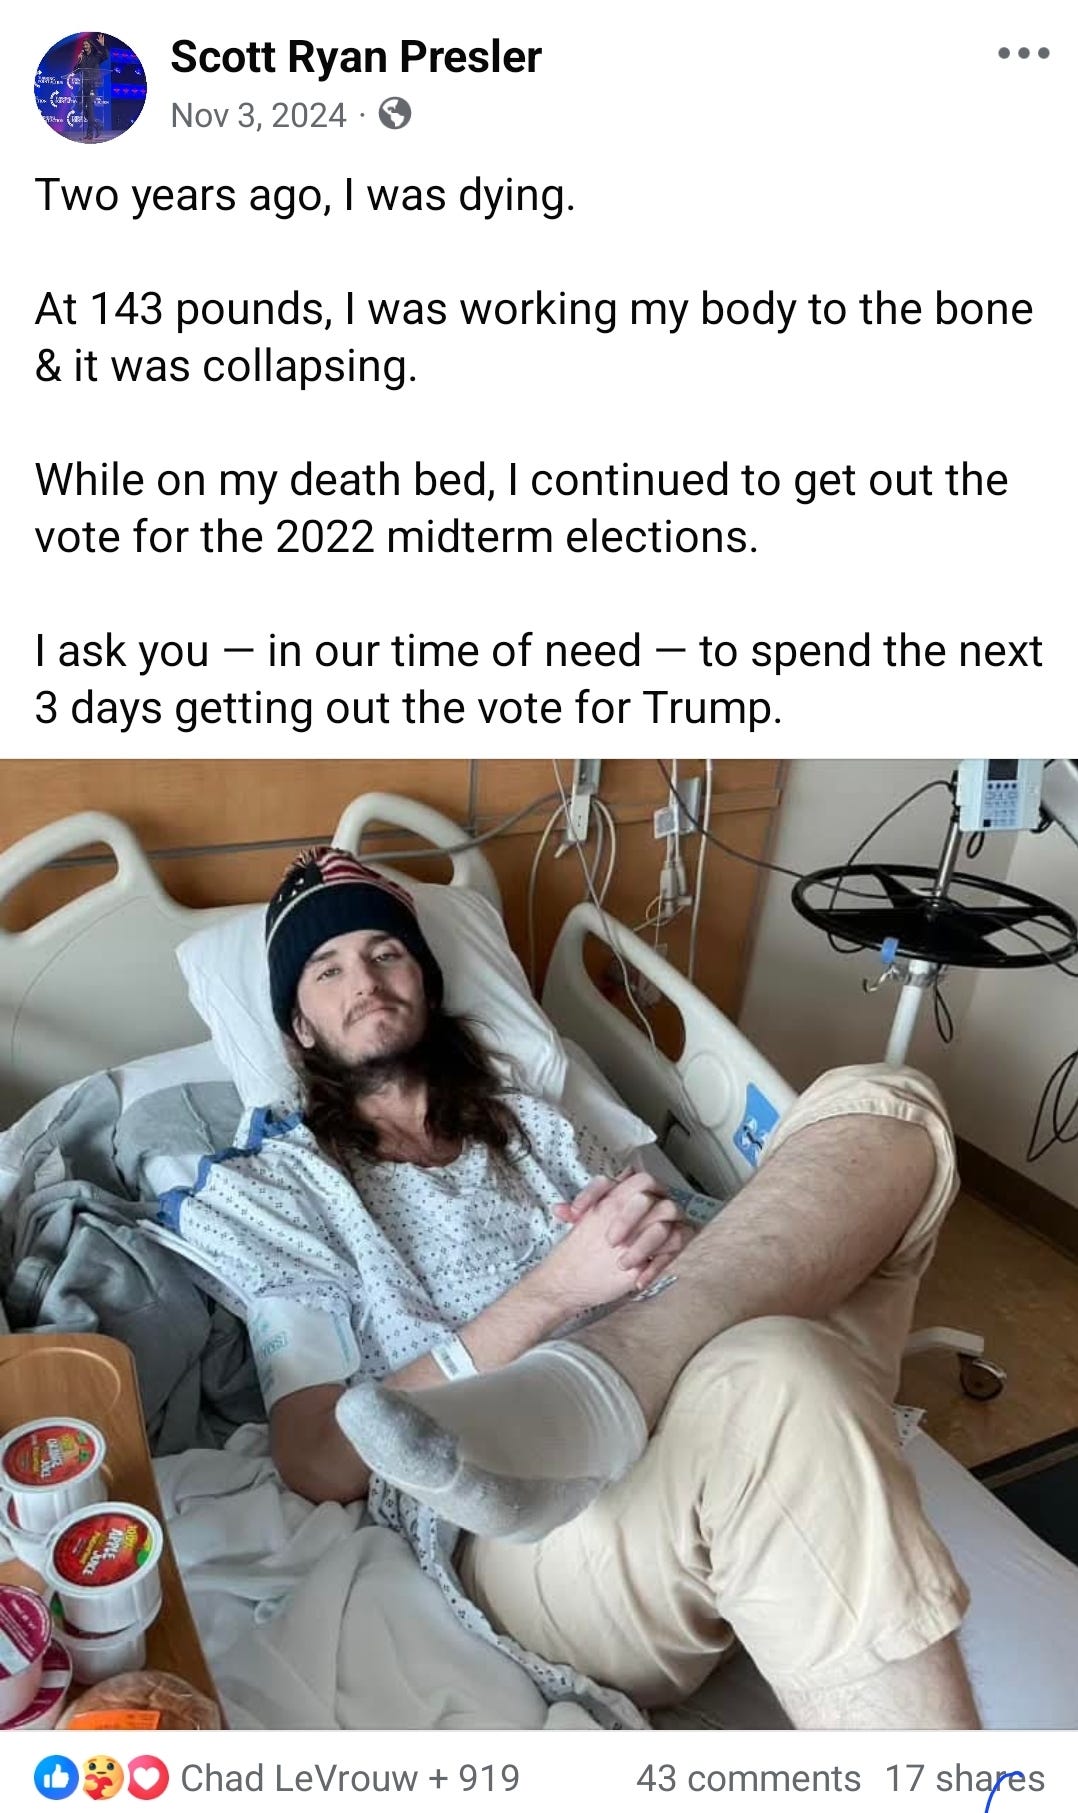Open the 43 comments list

(x=748, y=1778)
